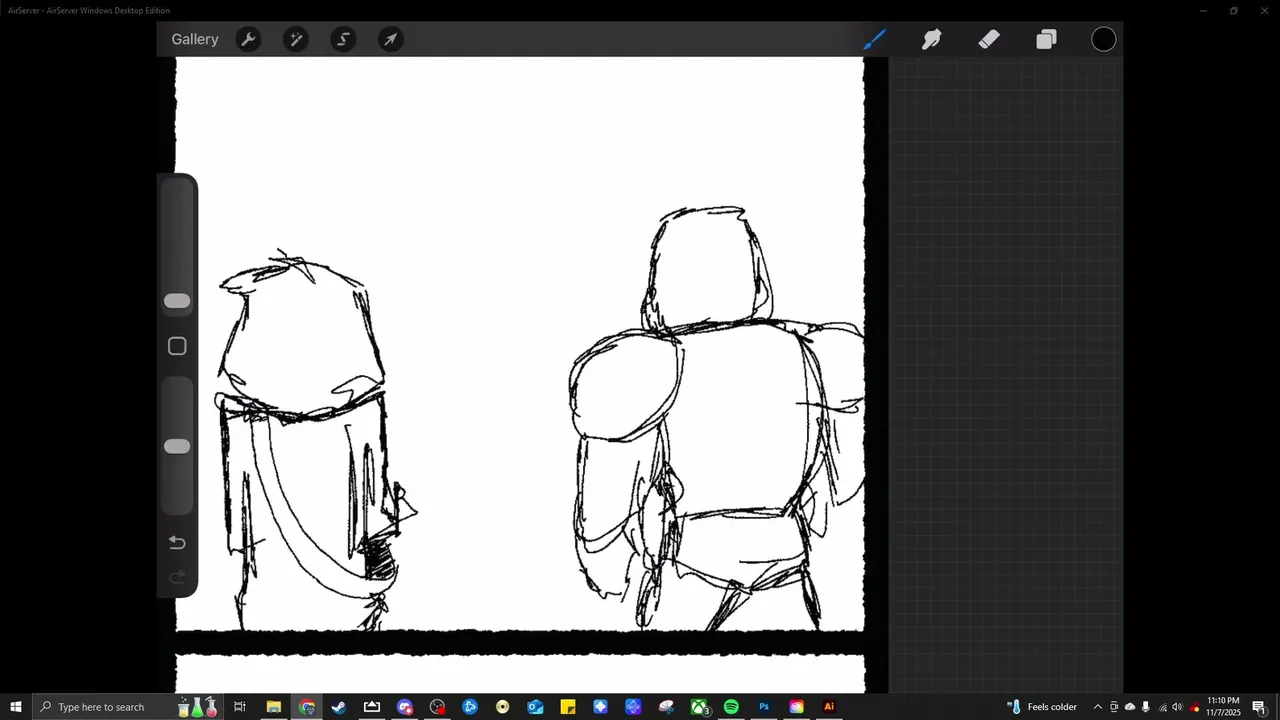Open File Explorer from the taskbar

click(273, 707)
